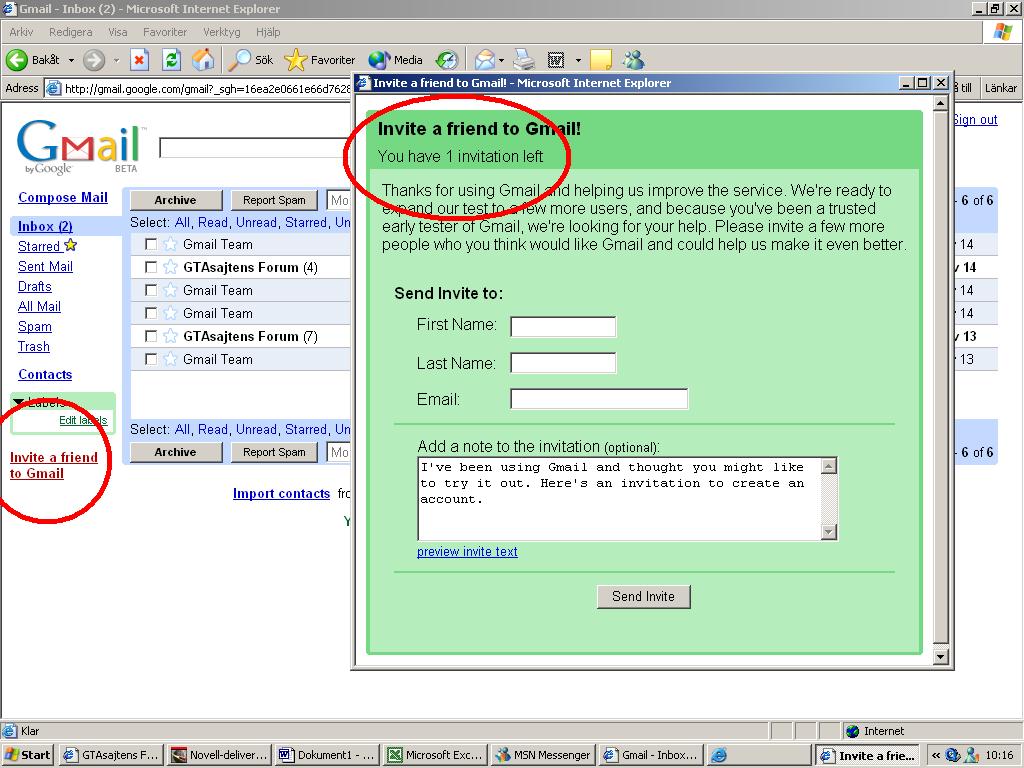
Task: Open the Verktyg menu
Action: 221,32
